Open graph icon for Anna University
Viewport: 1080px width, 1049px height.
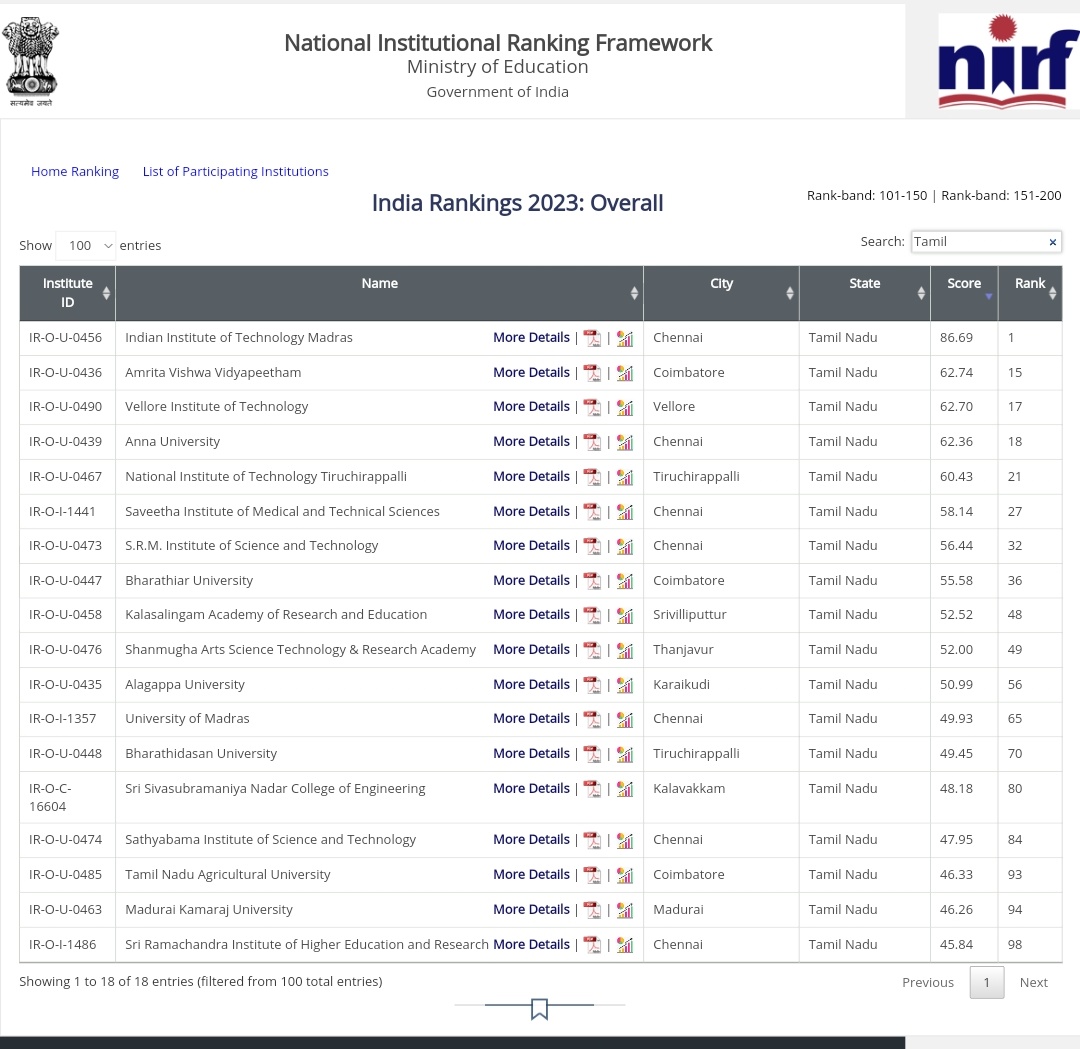click(x=625, y=442)
